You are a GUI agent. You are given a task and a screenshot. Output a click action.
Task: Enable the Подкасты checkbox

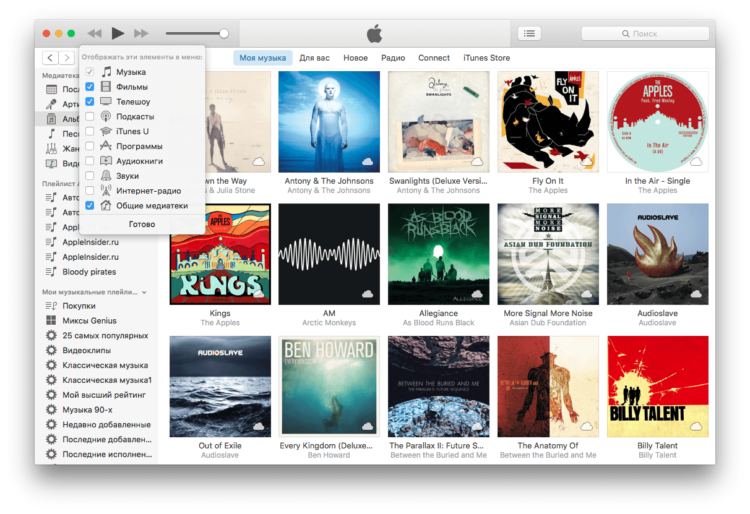click(x=89, y=116)
